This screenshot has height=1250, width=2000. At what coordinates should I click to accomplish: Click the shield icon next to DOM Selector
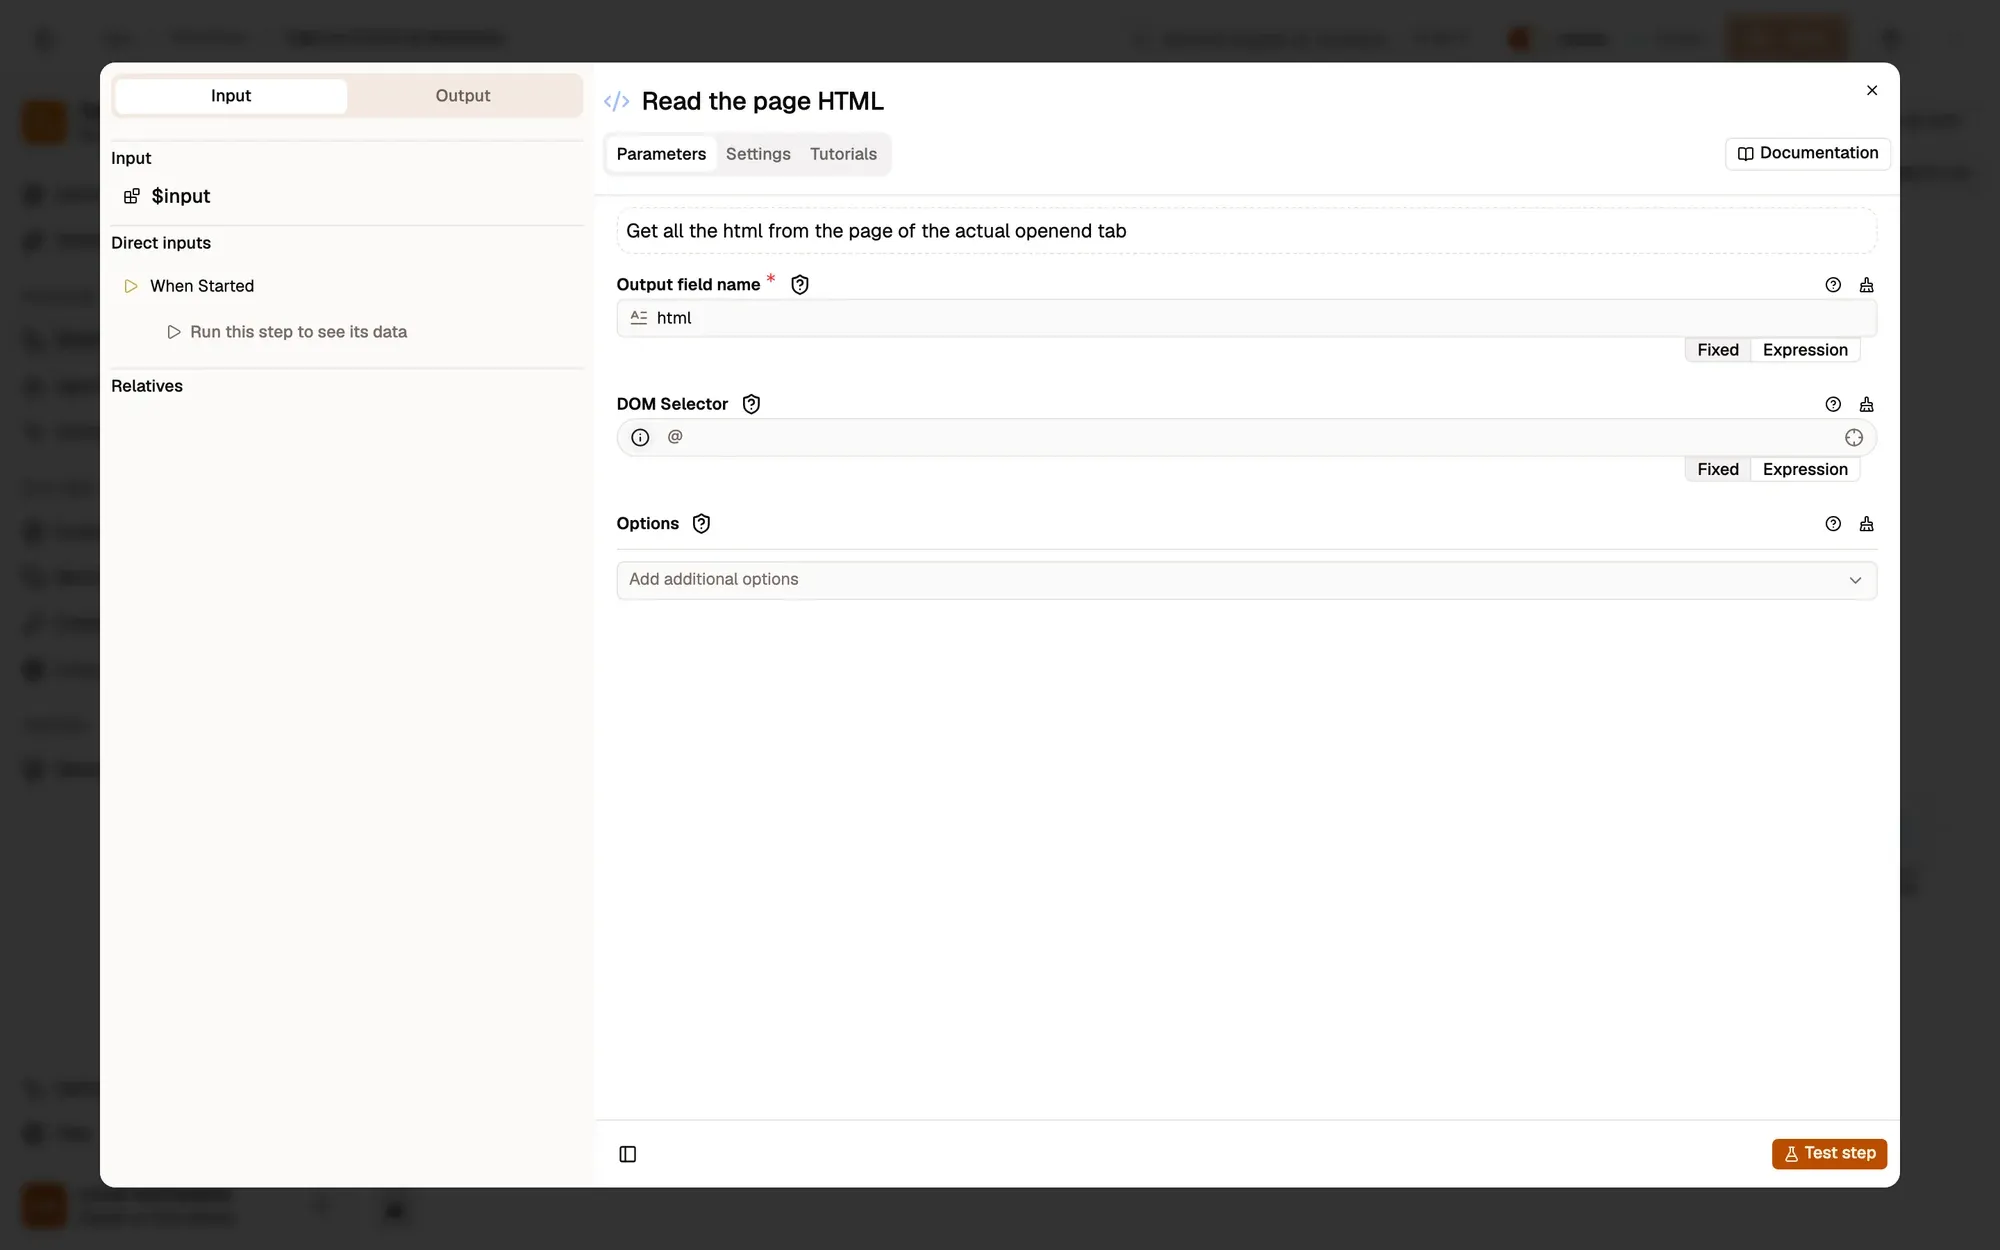pos(751,404)
